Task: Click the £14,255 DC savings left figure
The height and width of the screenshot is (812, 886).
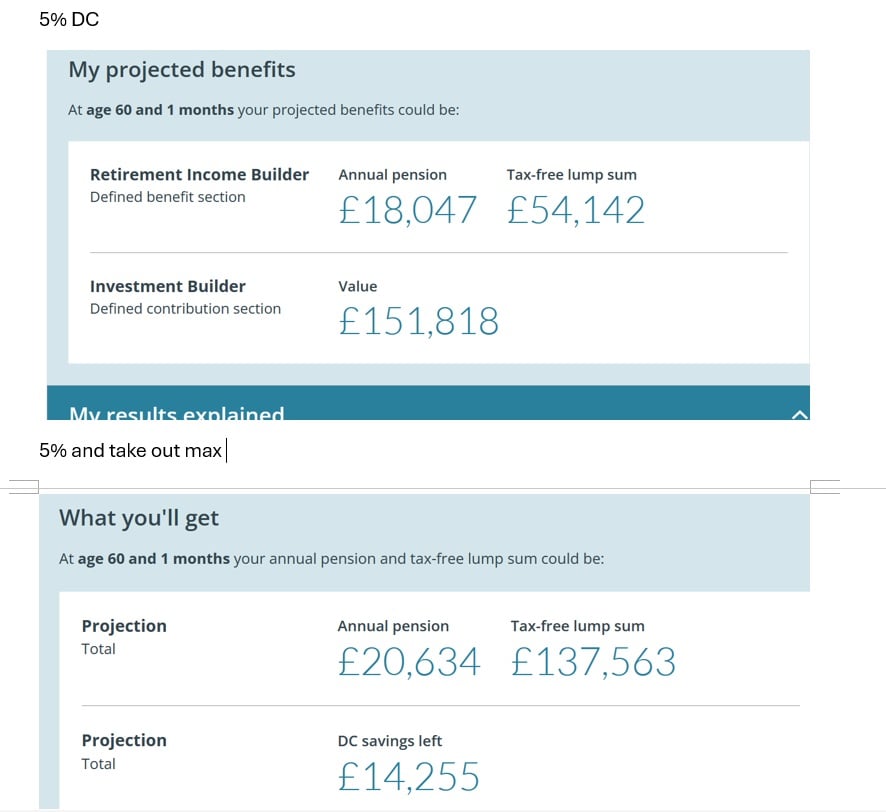Action: point(408,777)
